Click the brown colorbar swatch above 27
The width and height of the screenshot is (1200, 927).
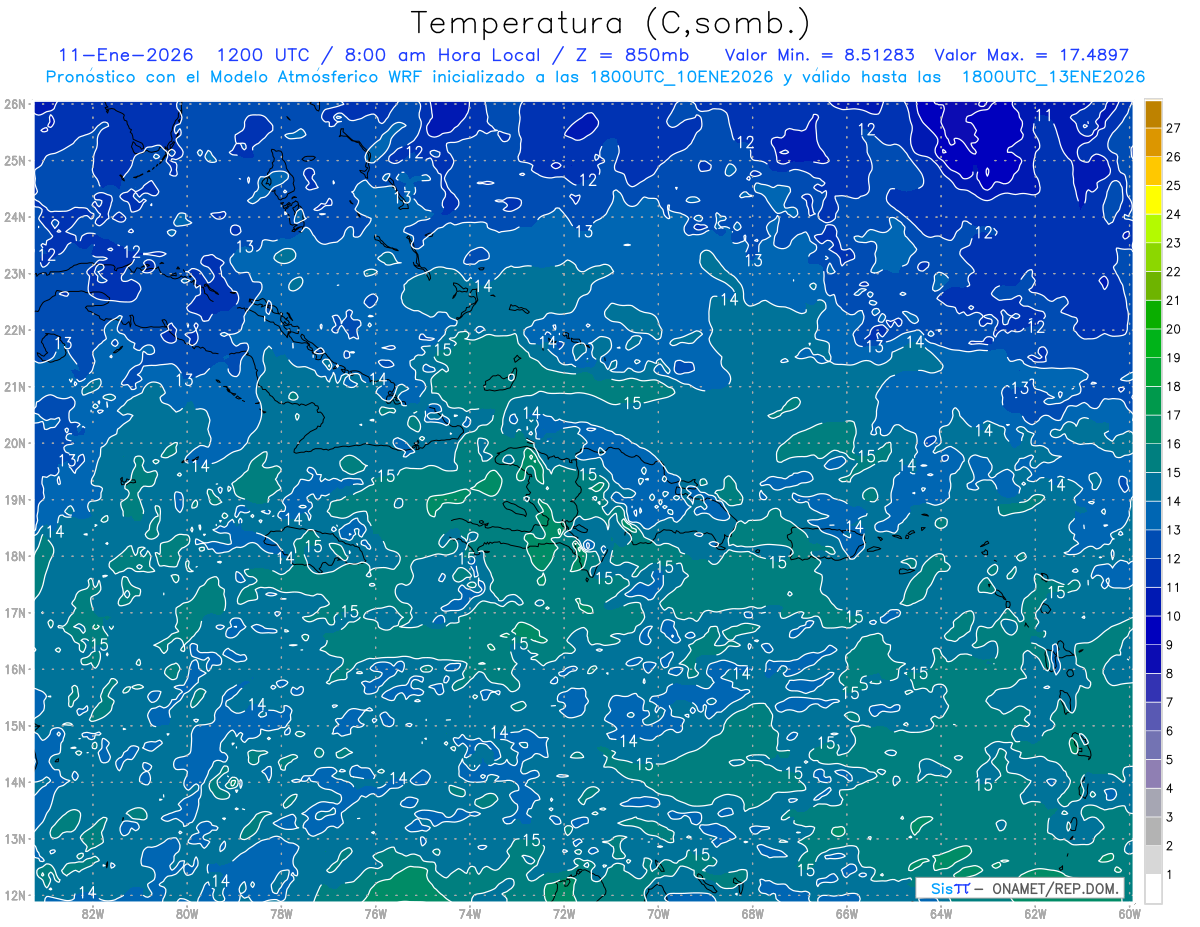click(1153, 113)
